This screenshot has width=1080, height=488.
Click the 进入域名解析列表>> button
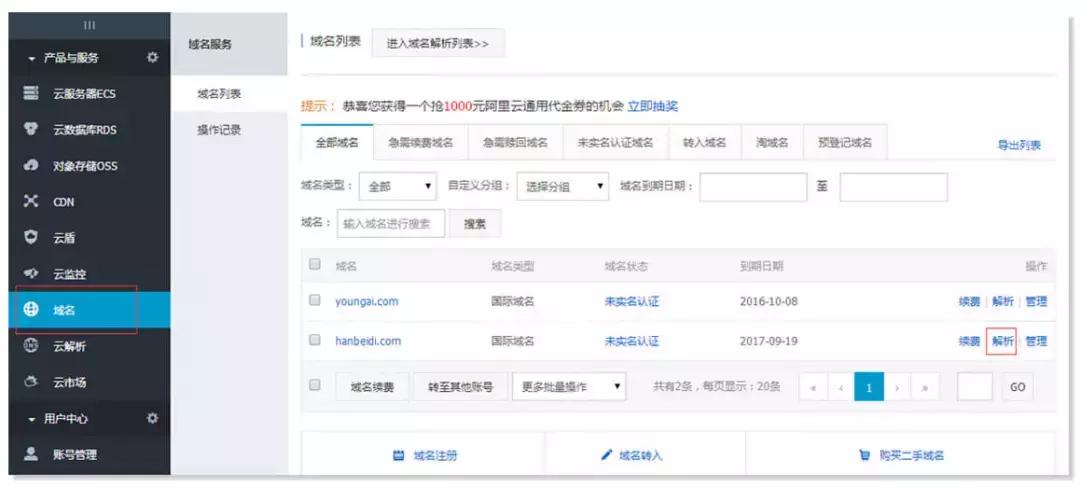[x=438, y=43]
